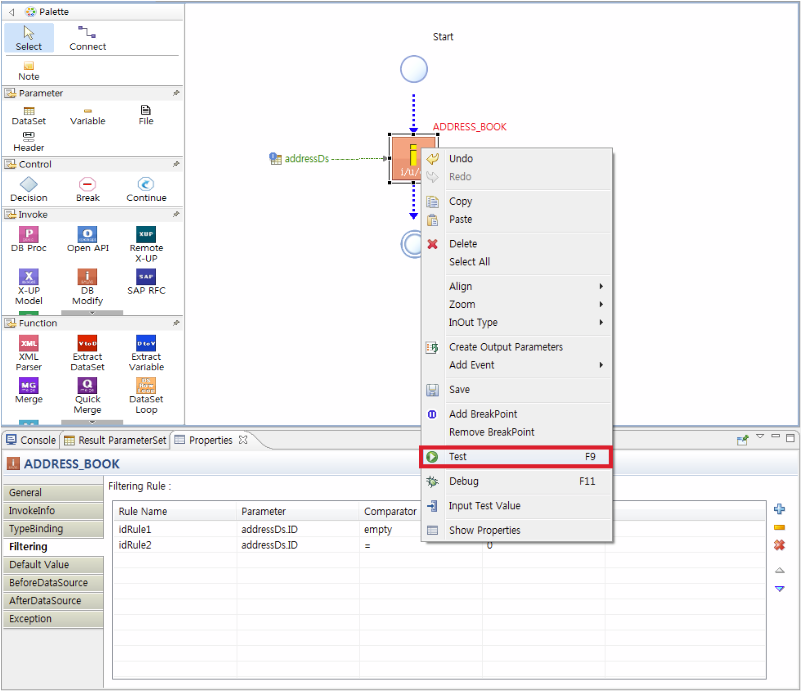802x692 pixels.
Task: Collapse the Invoke drawer header
Action: click(93, 214)
